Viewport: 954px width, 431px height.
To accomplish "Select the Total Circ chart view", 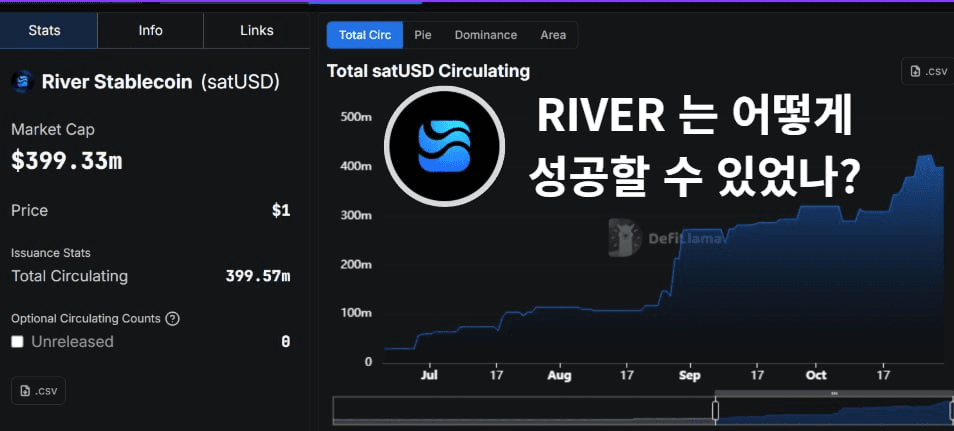I will [365, 35].
